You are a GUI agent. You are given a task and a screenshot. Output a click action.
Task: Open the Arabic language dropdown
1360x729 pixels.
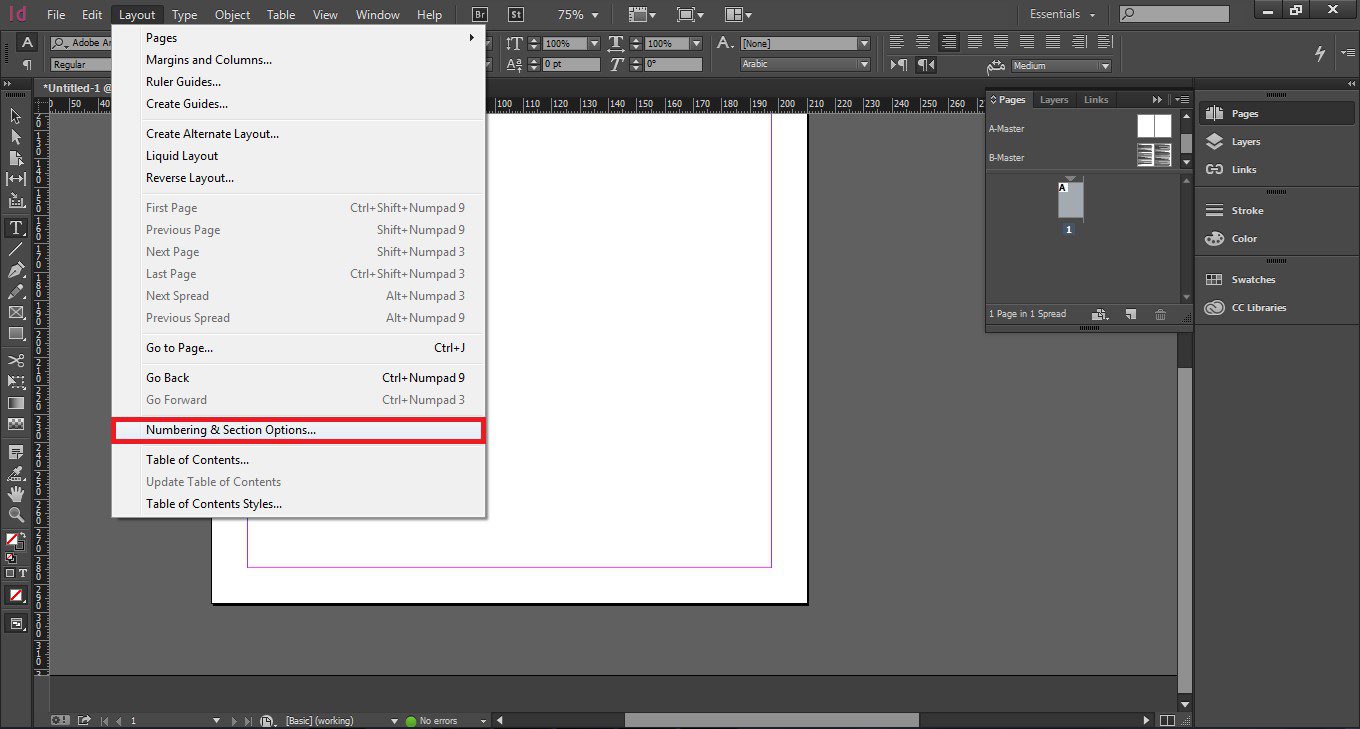[805, 64]
